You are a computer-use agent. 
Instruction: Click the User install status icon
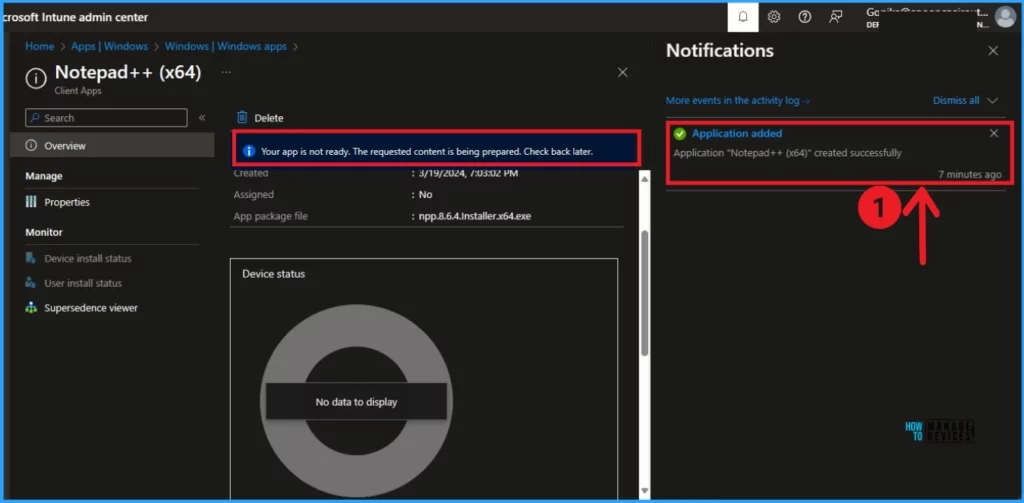pos(31,283)
